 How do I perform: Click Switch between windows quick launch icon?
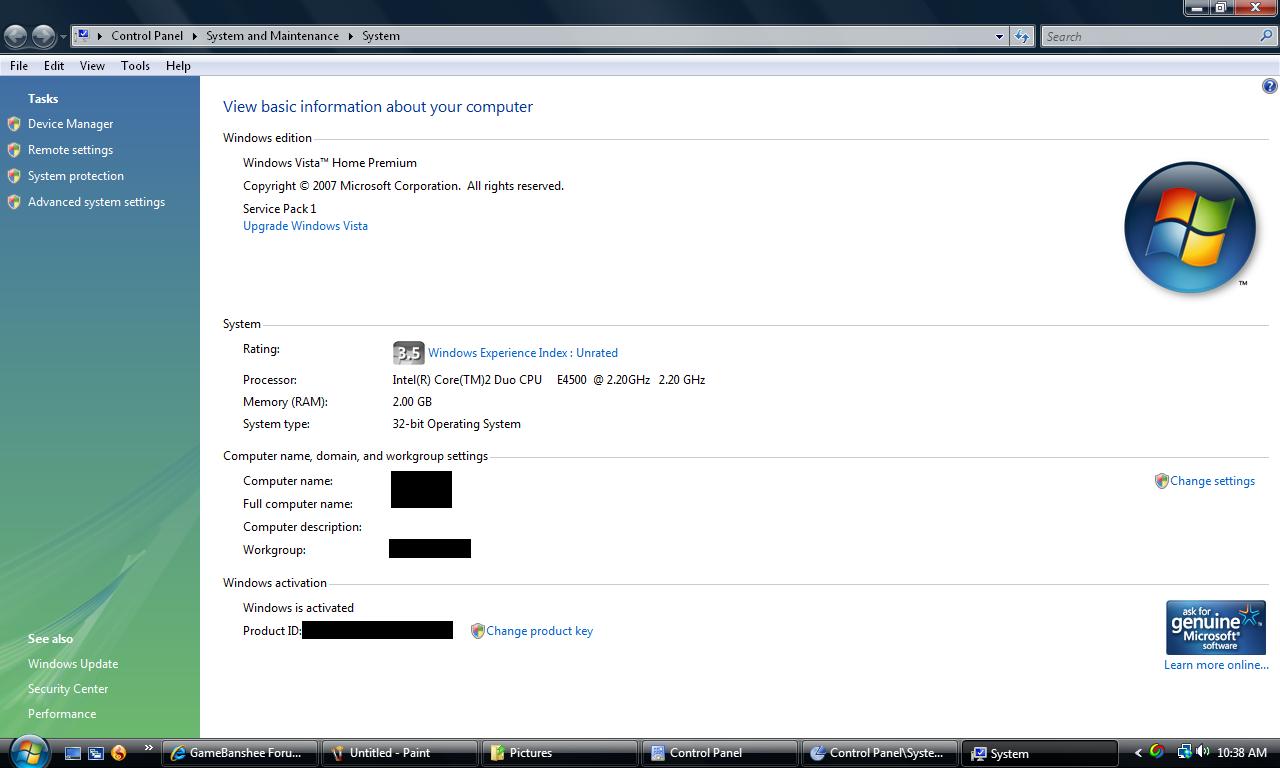[x=96, y=753]
